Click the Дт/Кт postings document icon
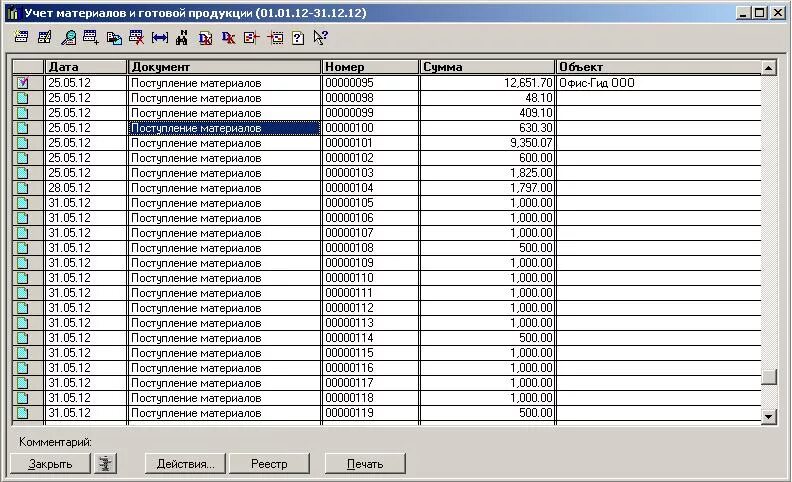Screen dimensions: 792x482 pos(205,38)
